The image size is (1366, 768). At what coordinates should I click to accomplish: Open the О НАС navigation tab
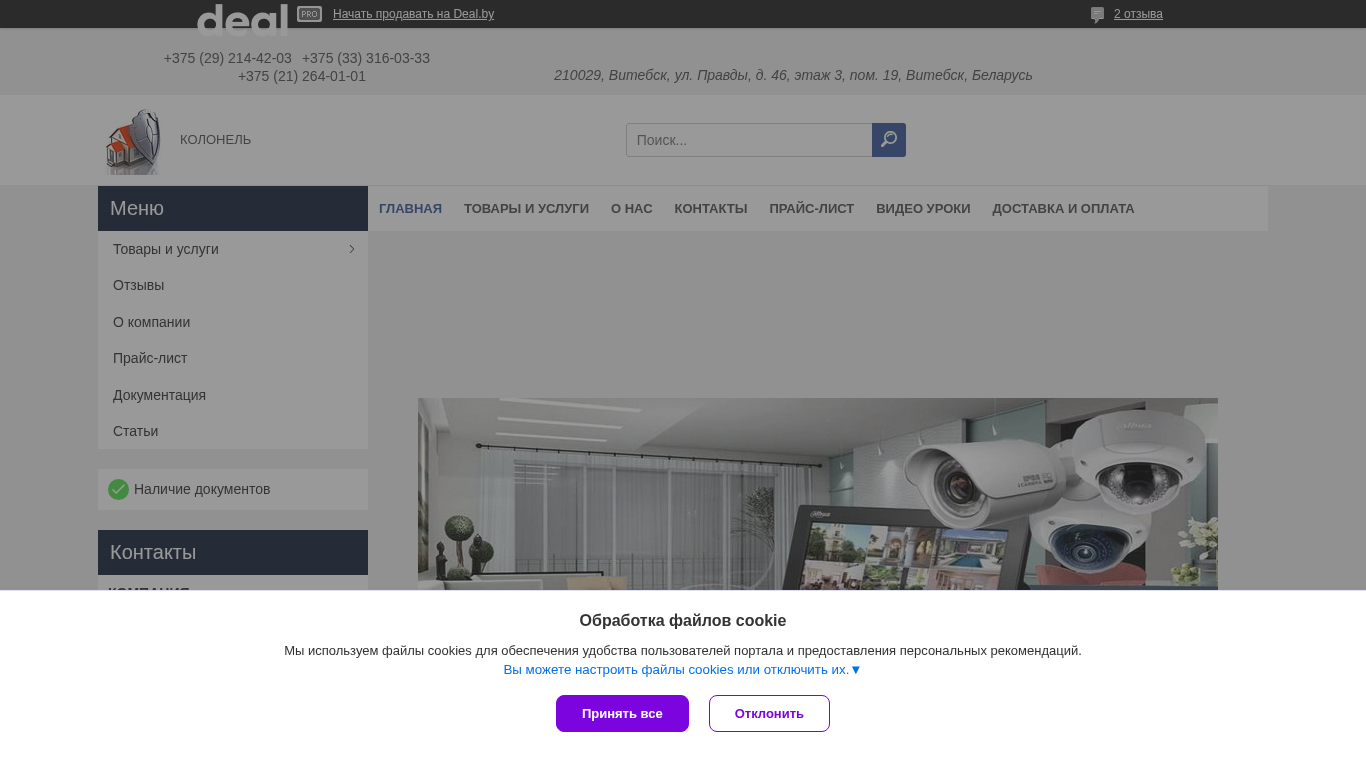click(x=632, y=209)
